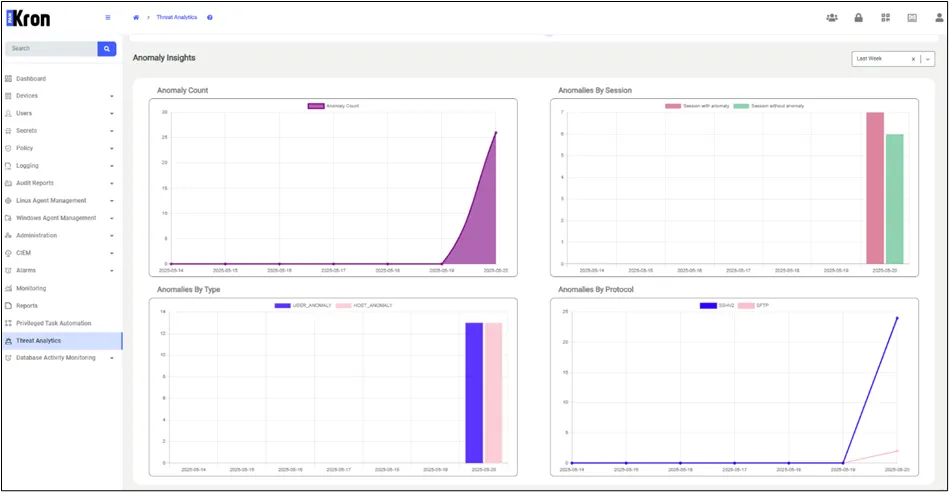Click the pink HOST_ANOMALY bar
Screen dimensions: 949x492
(493, 393)
